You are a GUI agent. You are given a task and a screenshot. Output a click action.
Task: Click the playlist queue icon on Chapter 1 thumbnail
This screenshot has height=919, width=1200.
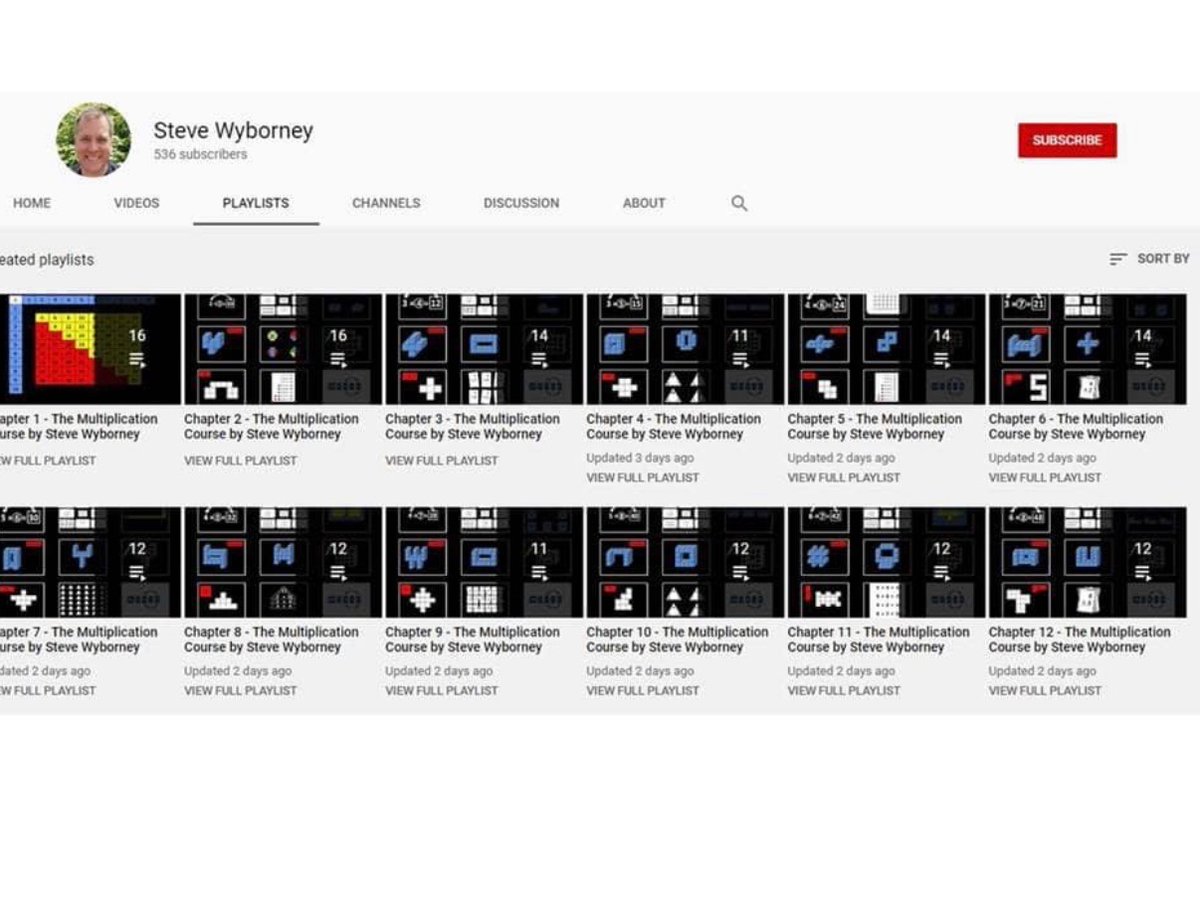137,360
